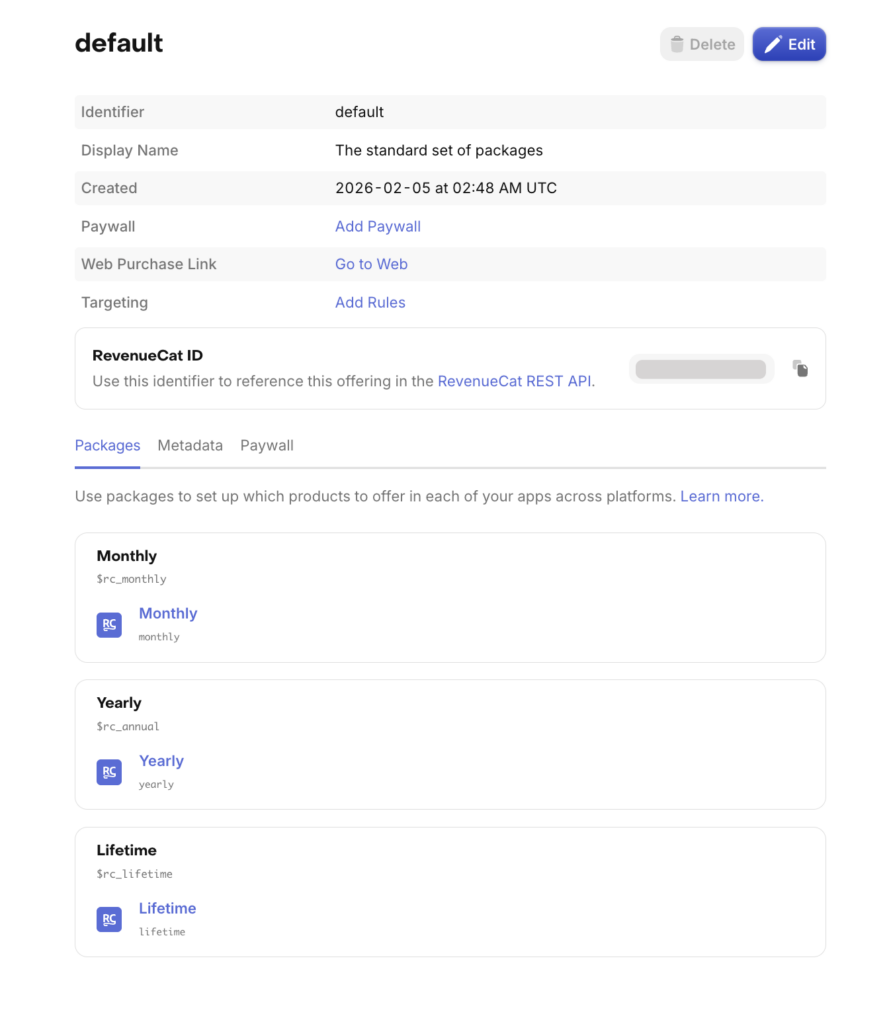Follow the Learn more link
889x1024 pixels.
click(x=721, y=497)
